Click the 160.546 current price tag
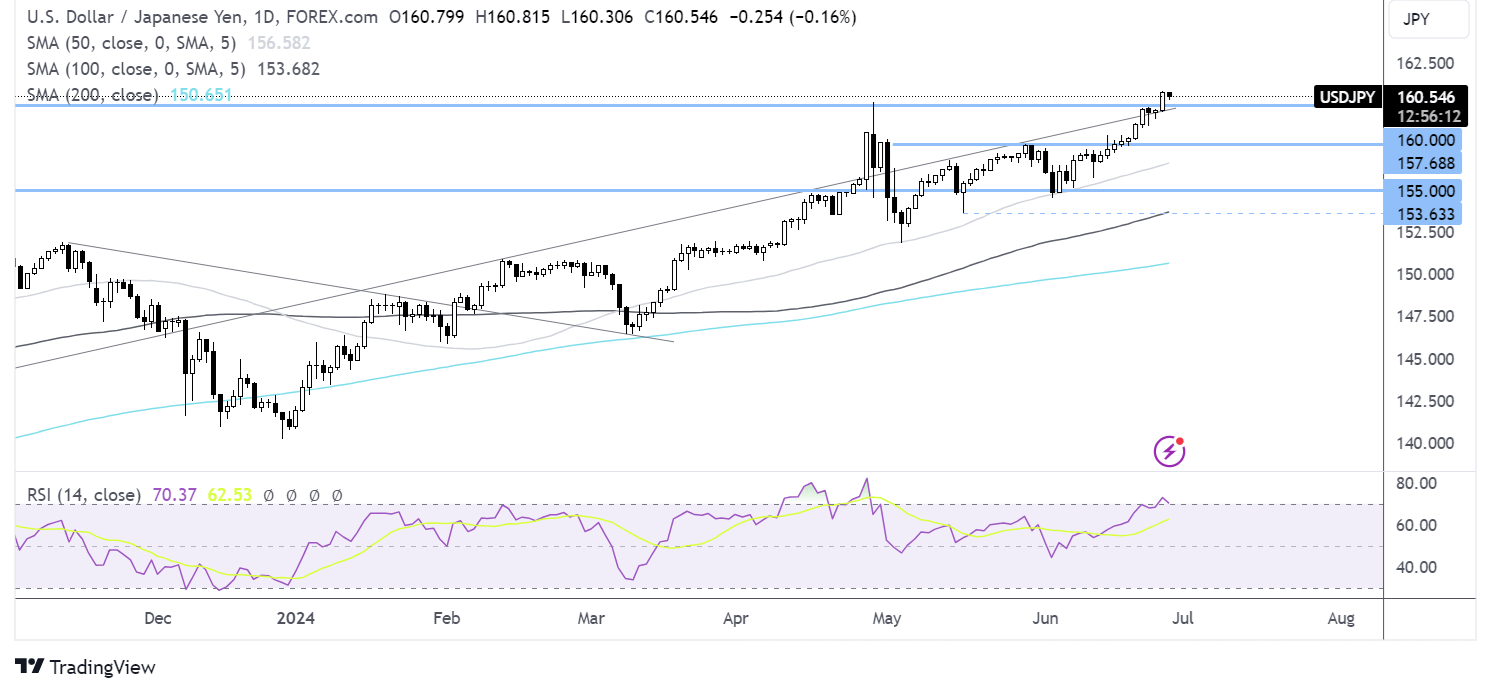The width and height of the screenshot is (1491, 693). click(x=1428, y=97)
